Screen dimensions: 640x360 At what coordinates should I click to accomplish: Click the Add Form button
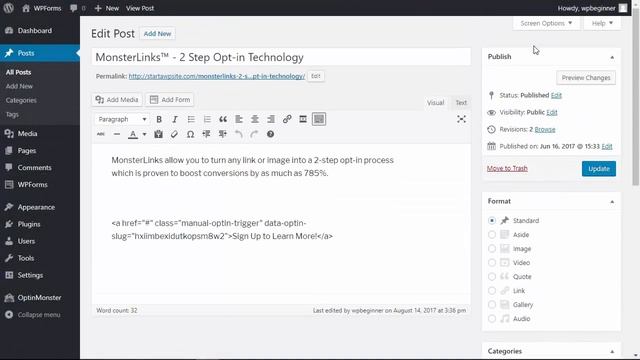click(170, 100)
